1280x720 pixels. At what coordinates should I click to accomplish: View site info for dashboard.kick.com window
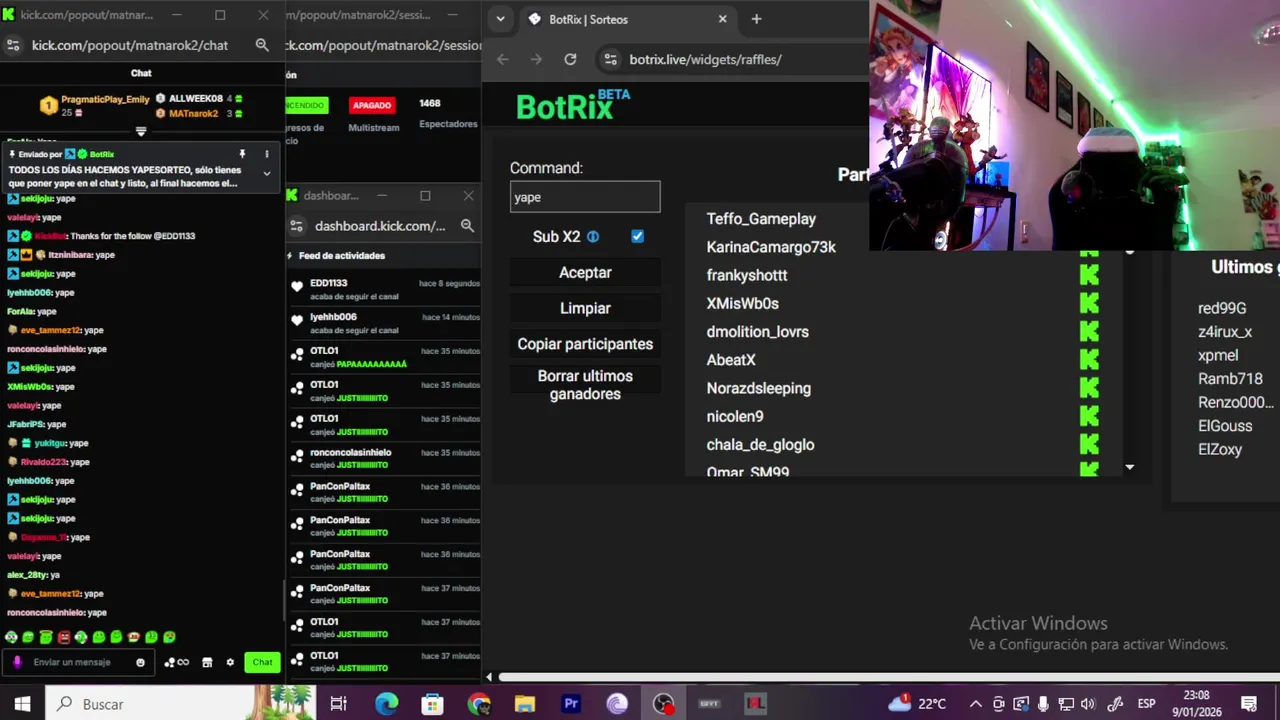(296, 226)
